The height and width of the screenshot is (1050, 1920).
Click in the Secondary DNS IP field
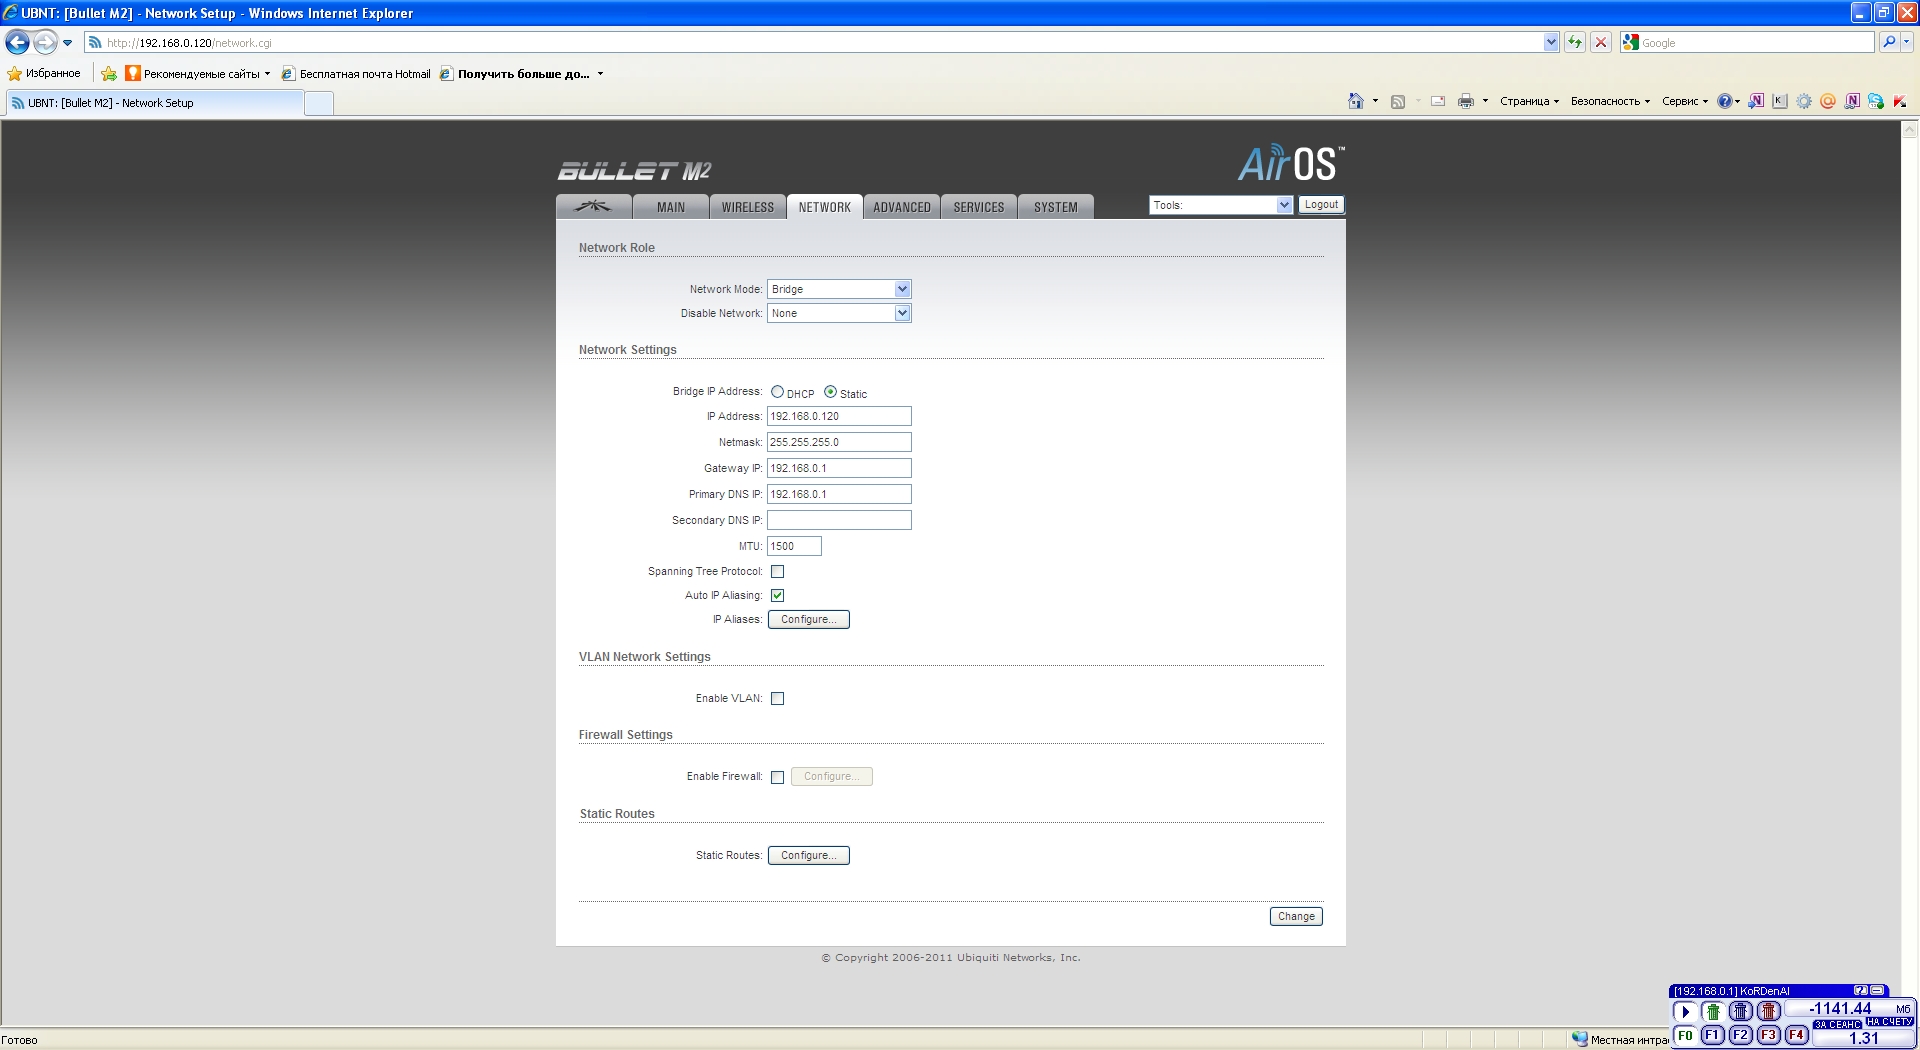coord(839,520)
